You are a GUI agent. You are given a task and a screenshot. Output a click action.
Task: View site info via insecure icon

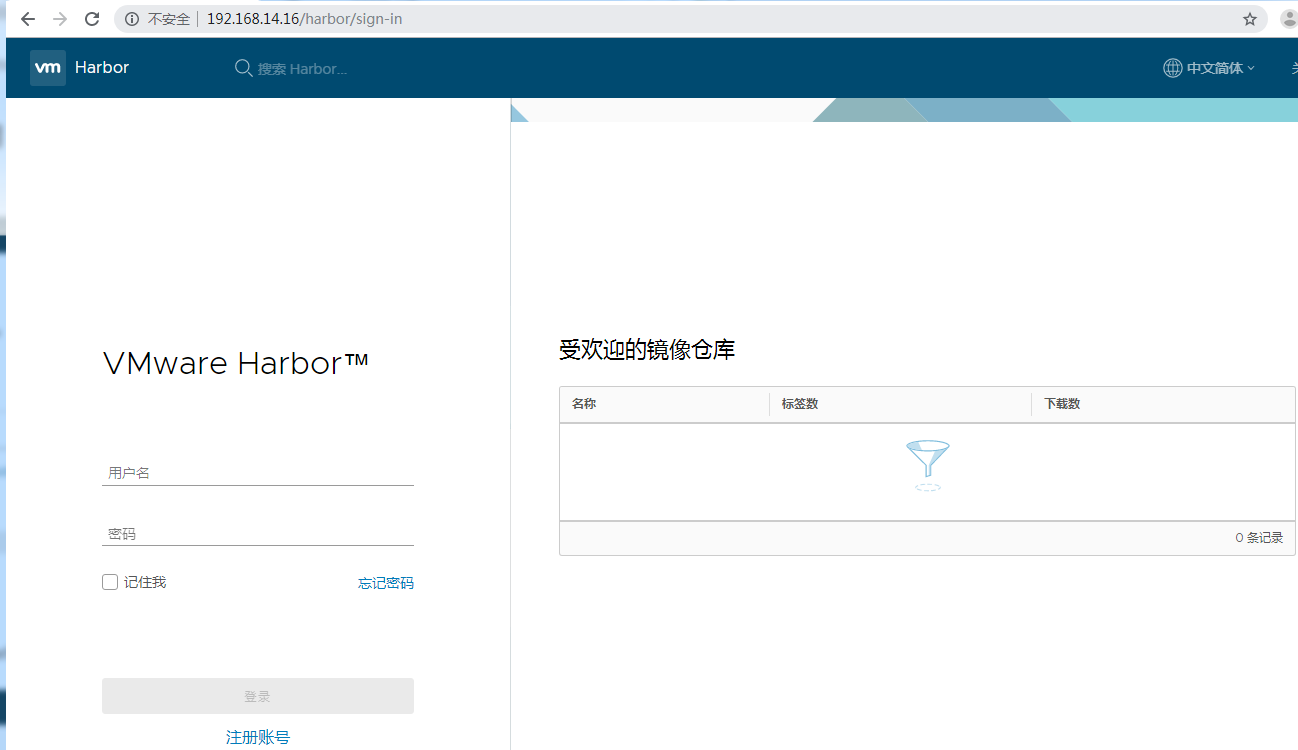(132, 19)
